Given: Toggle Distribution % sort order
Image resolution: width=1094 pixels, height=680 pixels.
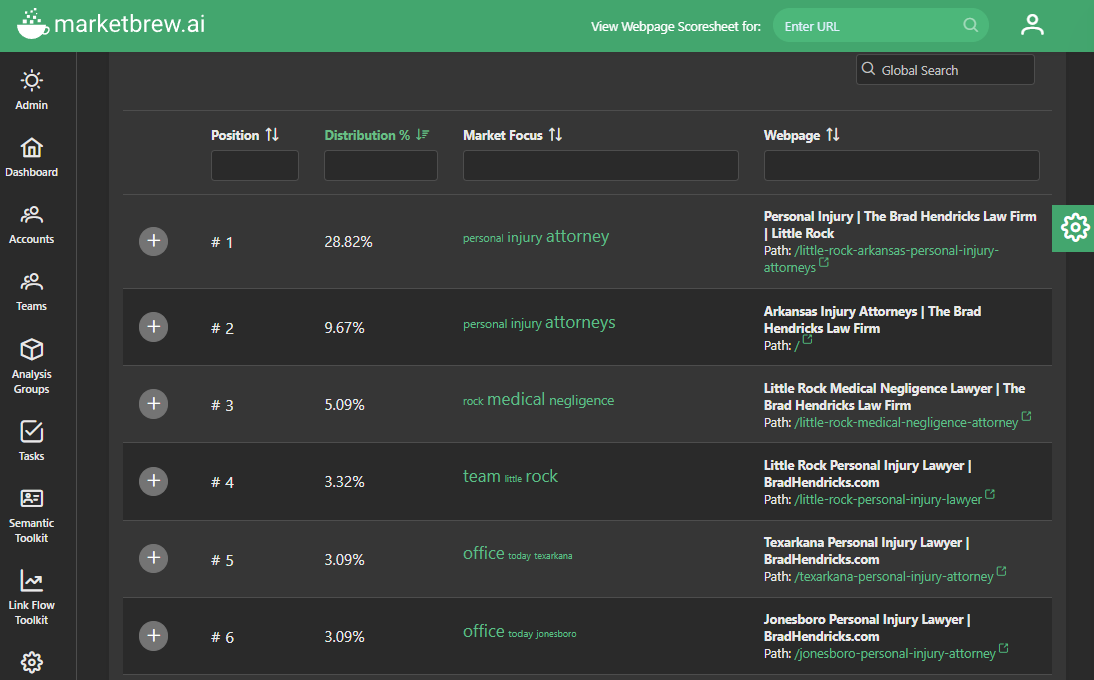Looking at the screenshot, I should tap(423, 135).
